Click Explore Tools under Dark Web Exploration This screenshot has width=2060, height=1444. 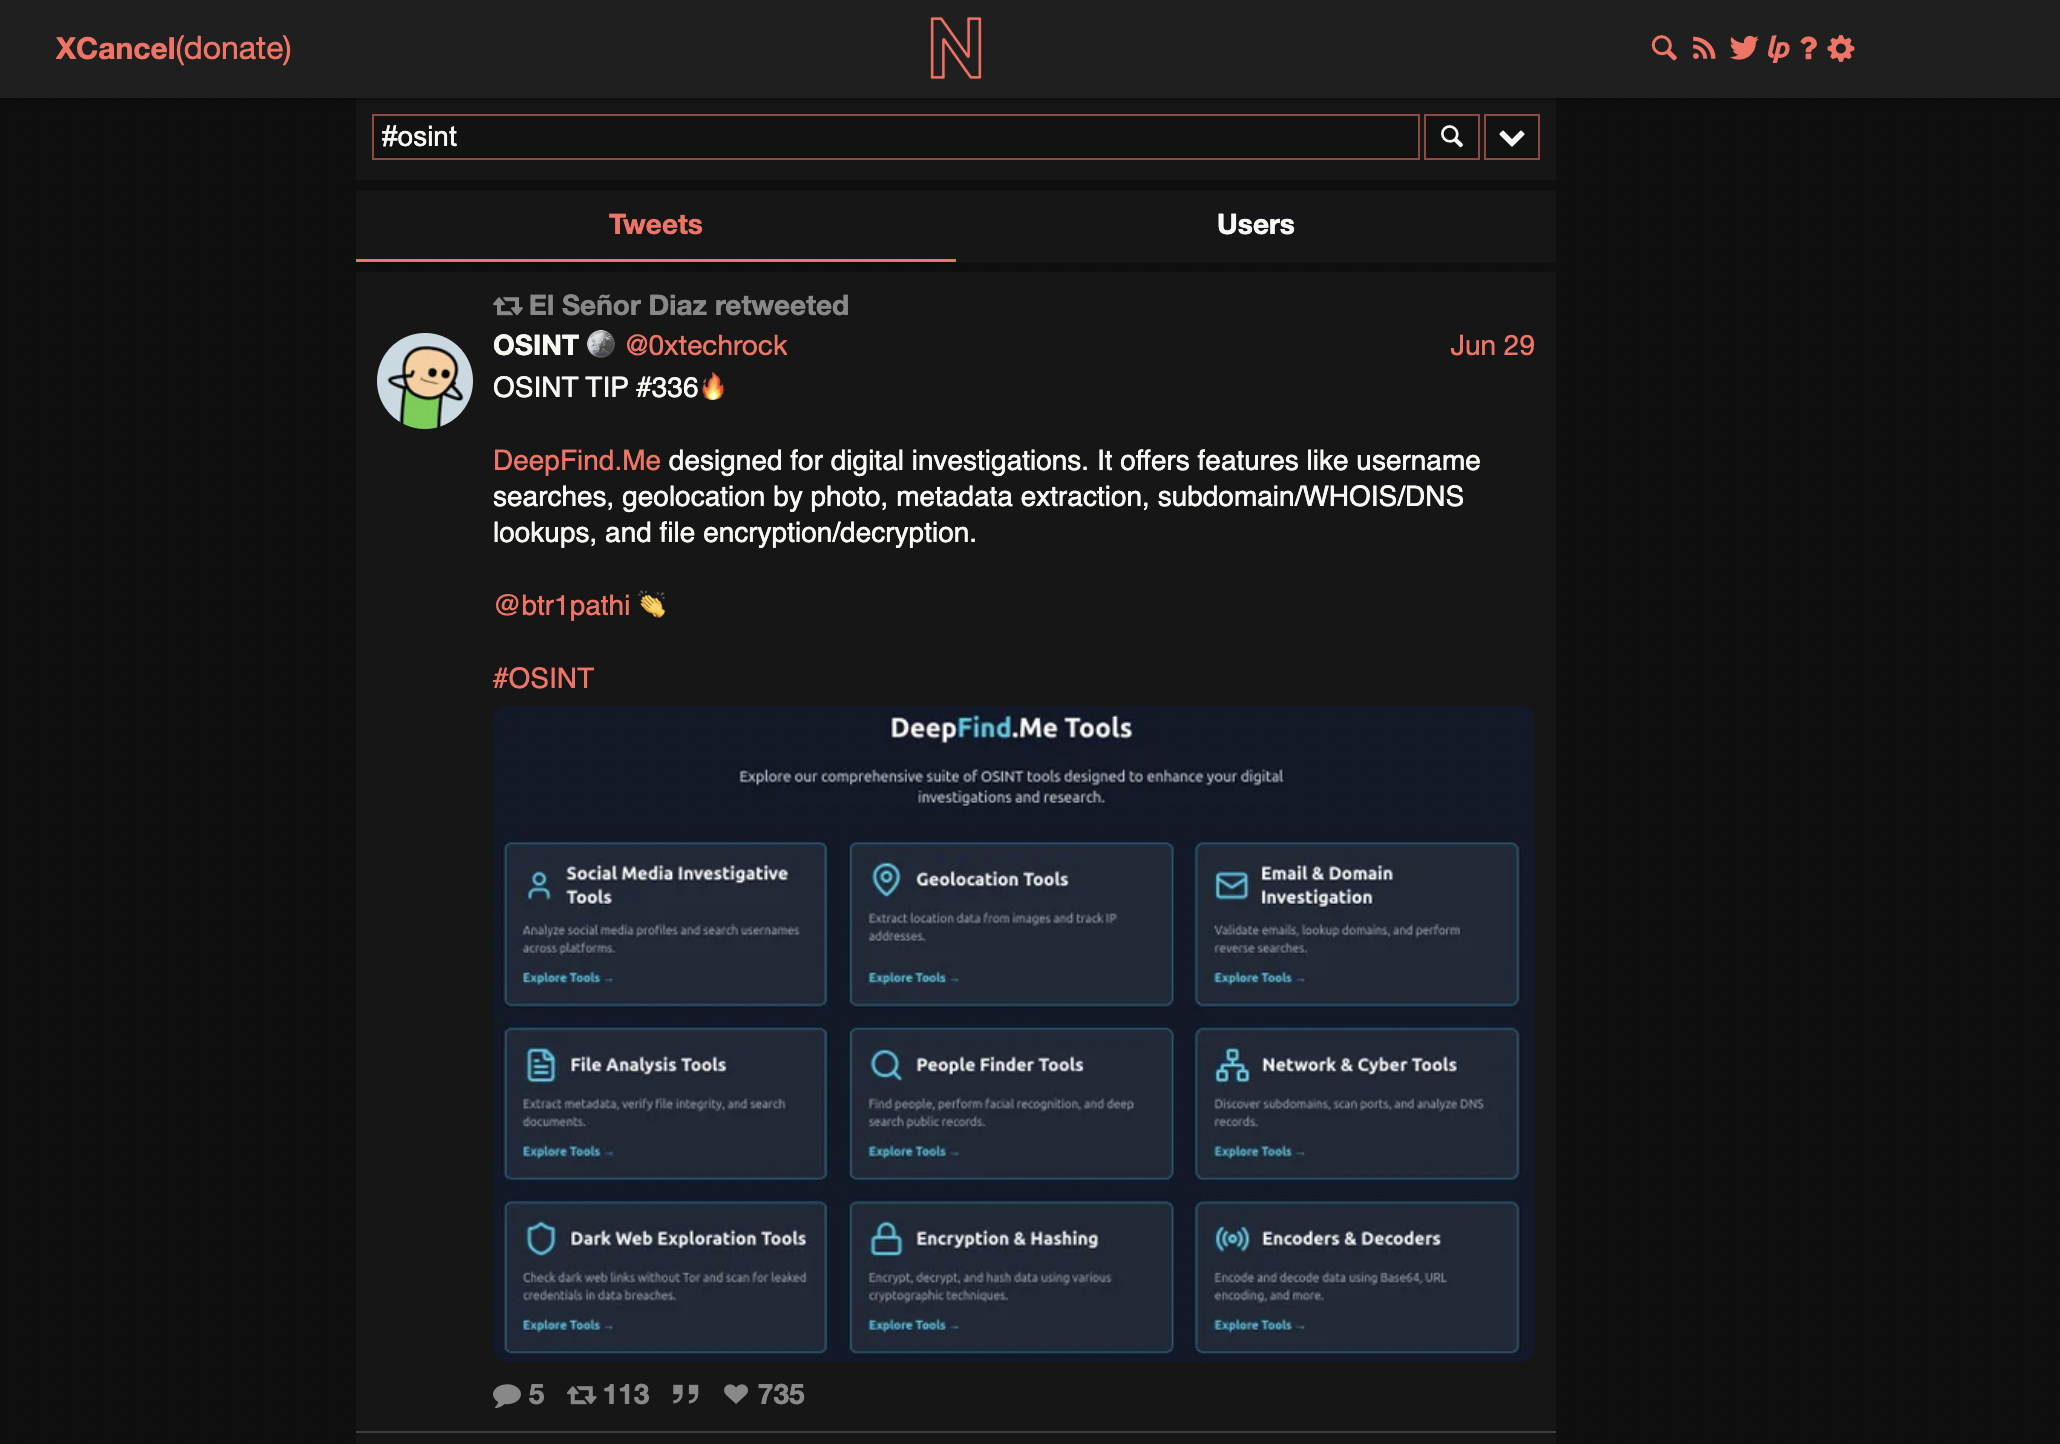coord(567,1325)
